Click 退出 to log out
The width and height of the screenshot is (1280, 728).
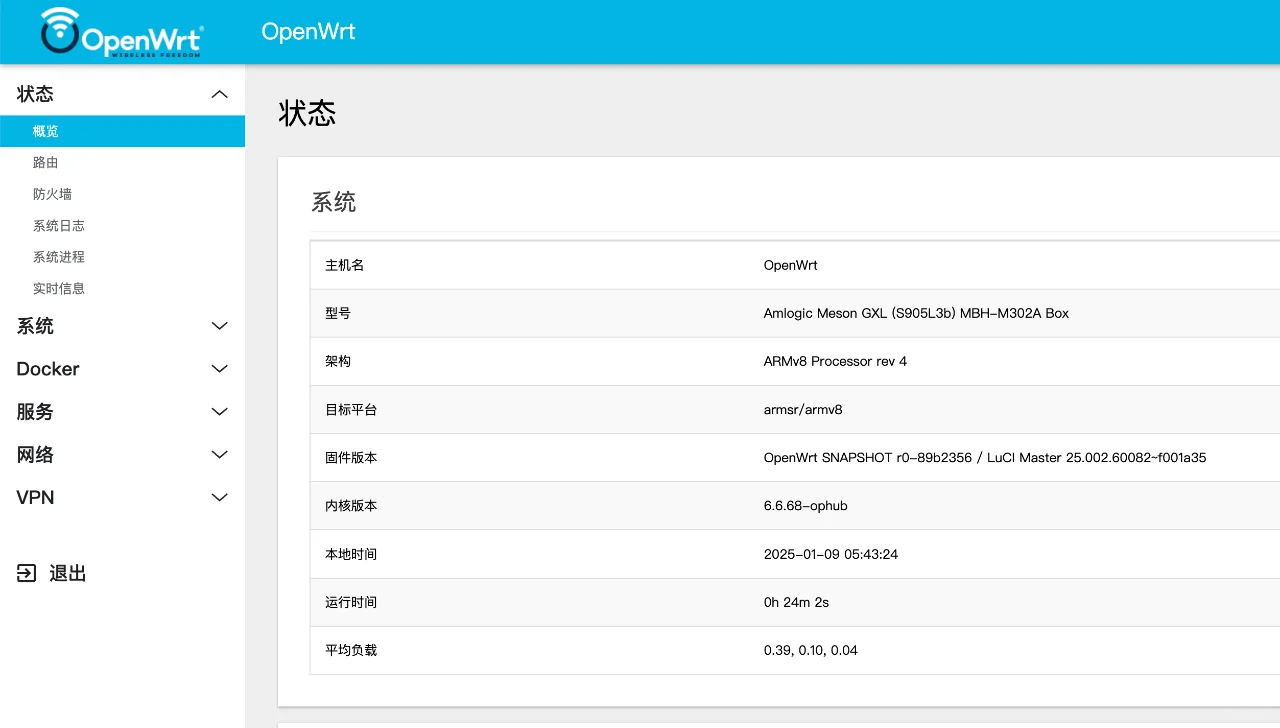pyautogui.click(x=66, y=572)
